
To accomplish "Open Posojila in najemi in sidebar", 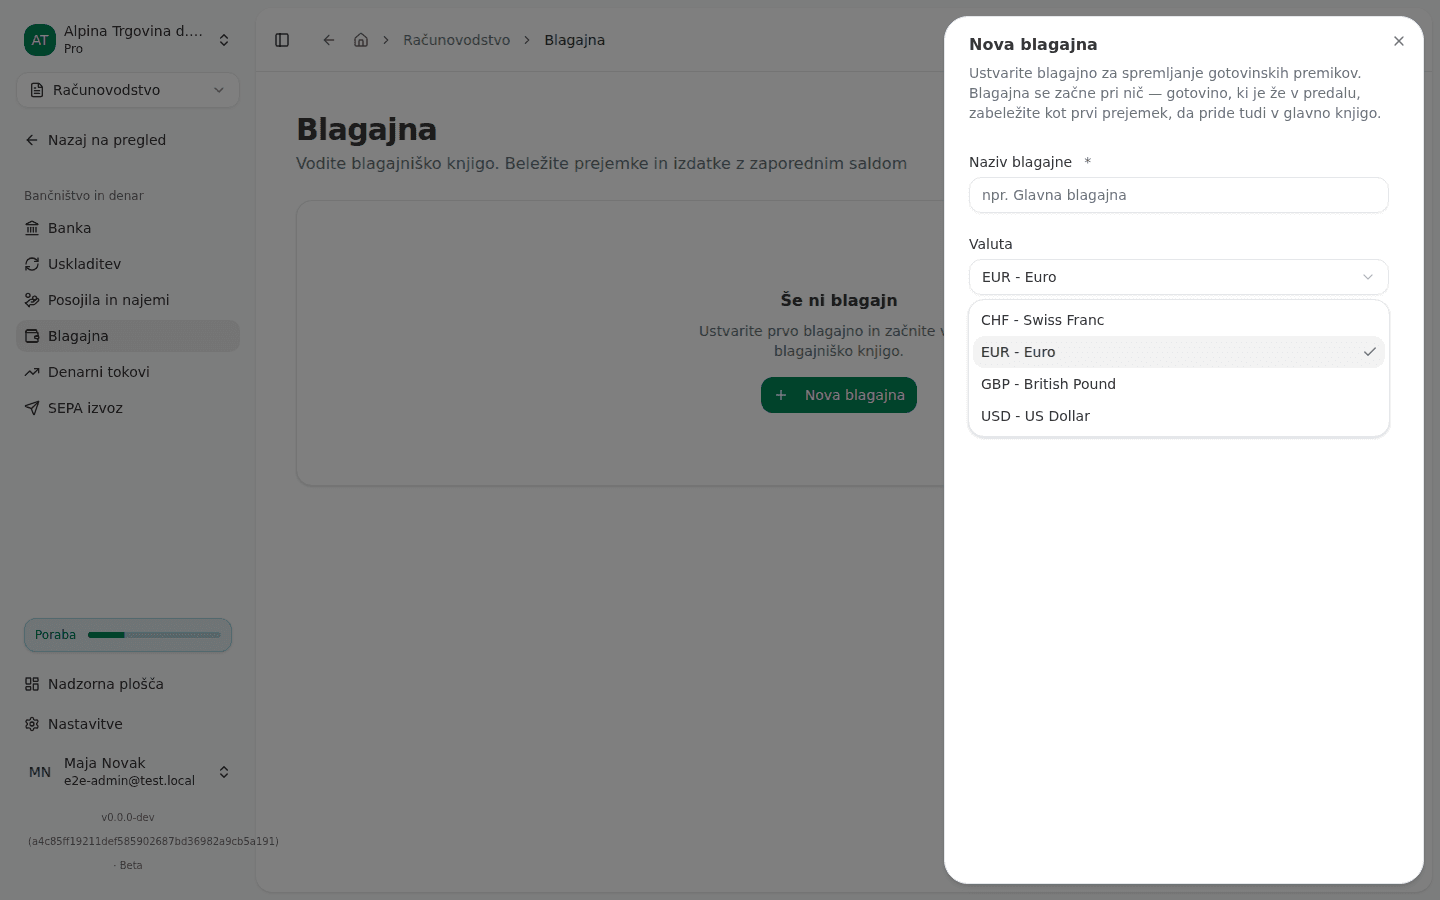I will click(128, 300).
